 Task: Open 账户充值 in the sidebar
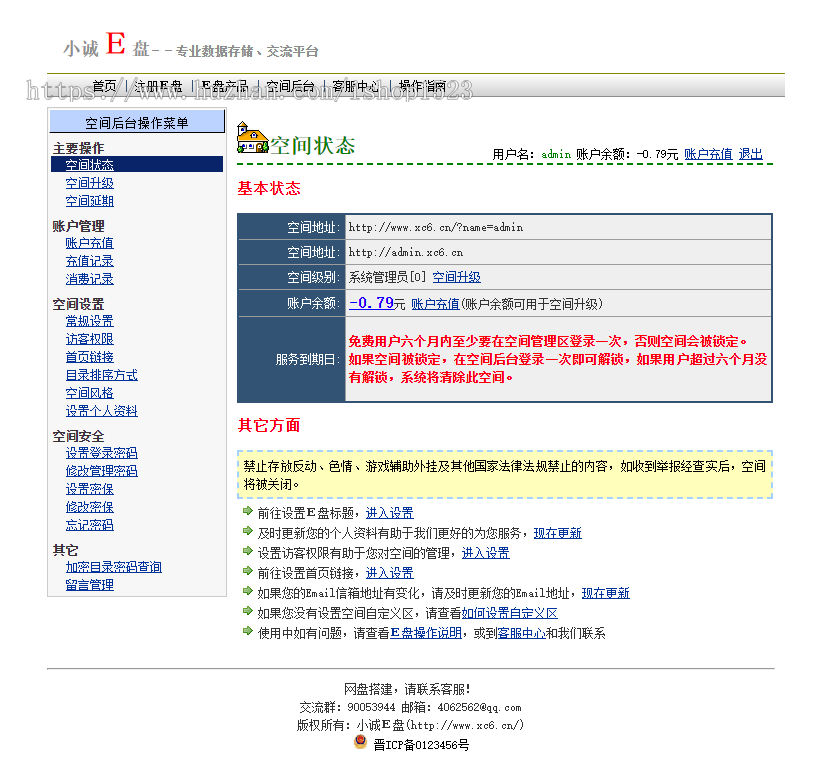[89, 243]
